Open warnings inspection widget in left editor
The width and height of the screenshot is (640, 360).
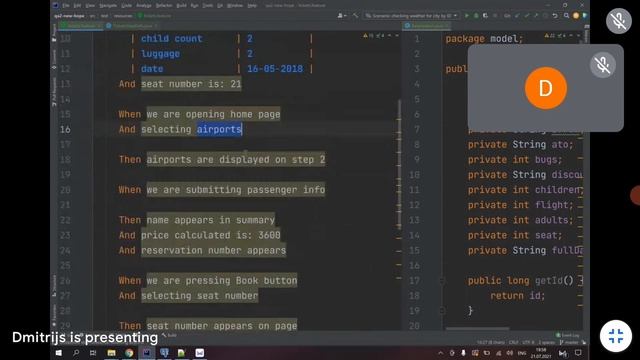pyautogui.click(x=374, y=36)
